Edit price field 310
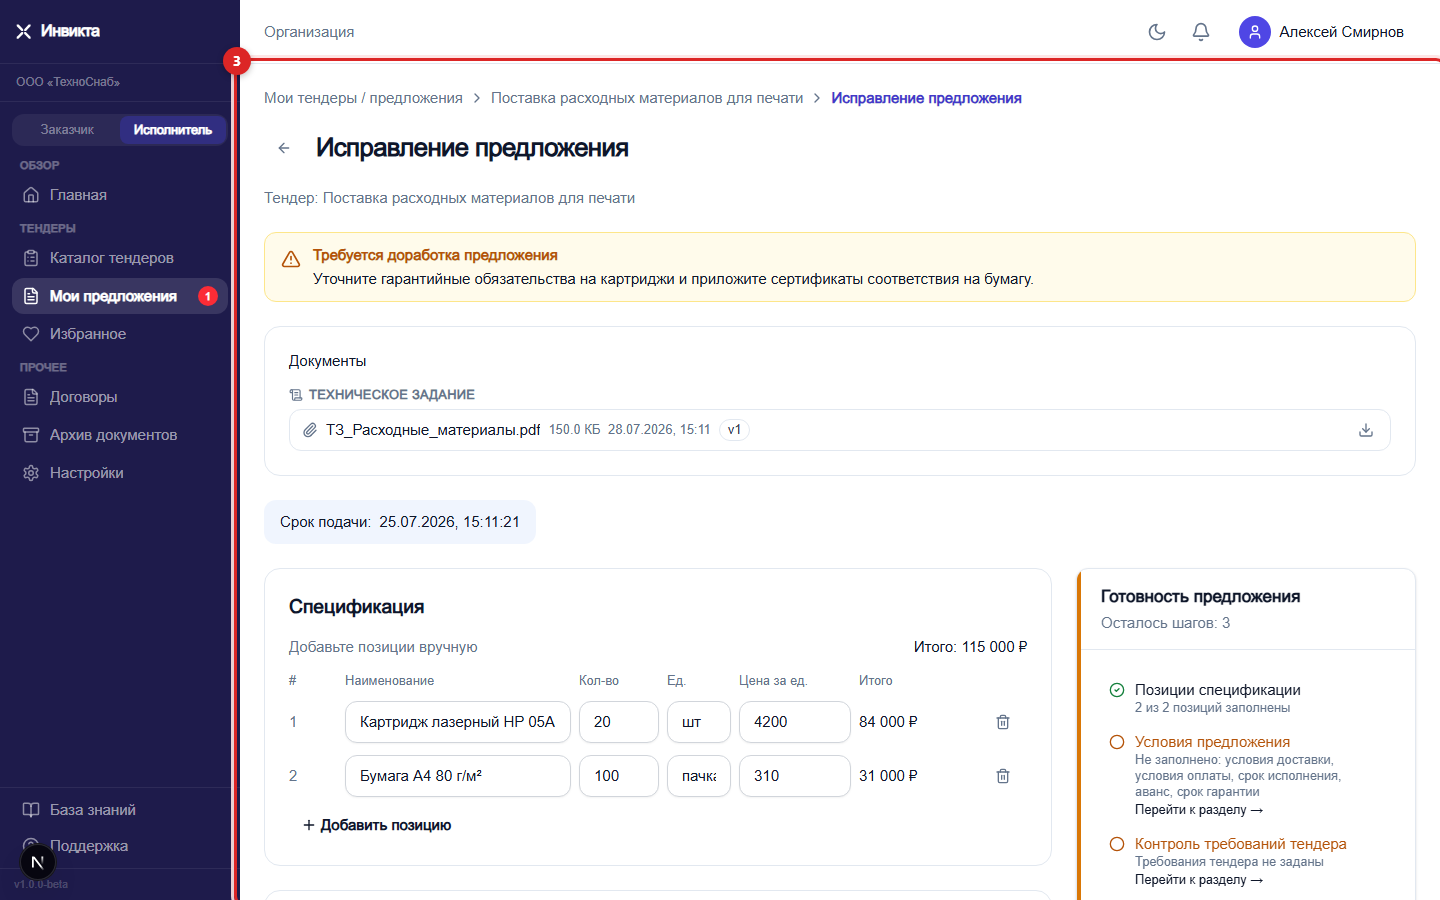This screenshot has width=1440, height=900. coord(795,776)
